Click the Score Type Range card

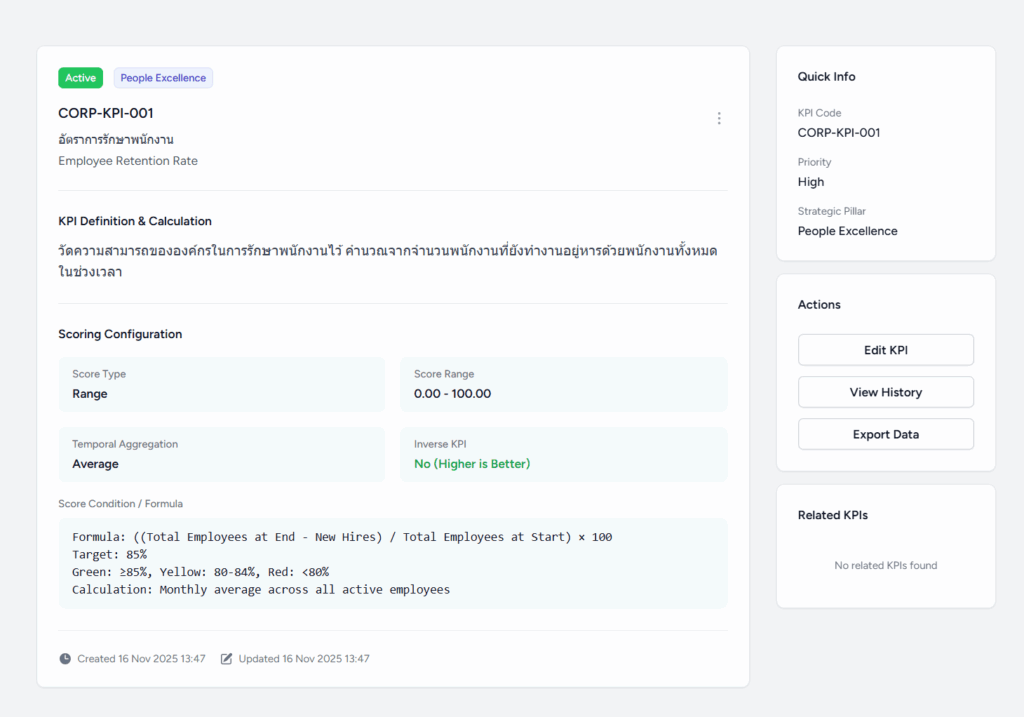point(221,385)
